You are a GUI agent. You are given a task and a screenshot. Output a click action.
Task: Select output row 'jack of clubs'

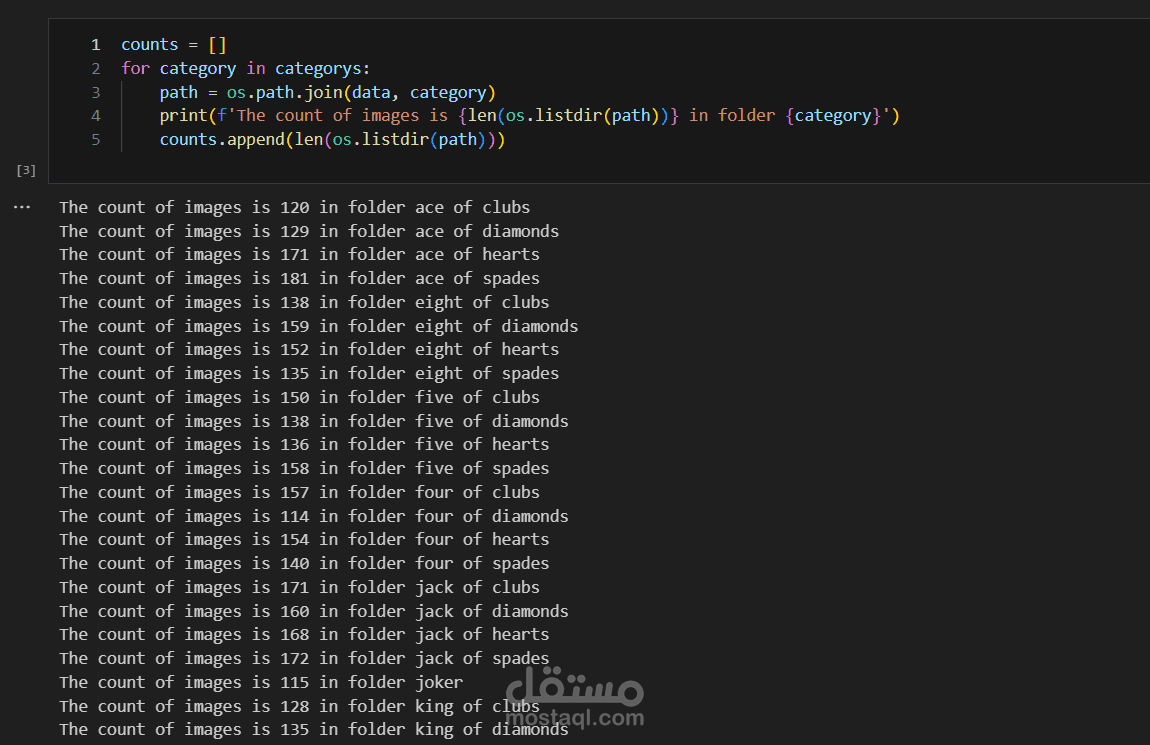click(300, 587)
